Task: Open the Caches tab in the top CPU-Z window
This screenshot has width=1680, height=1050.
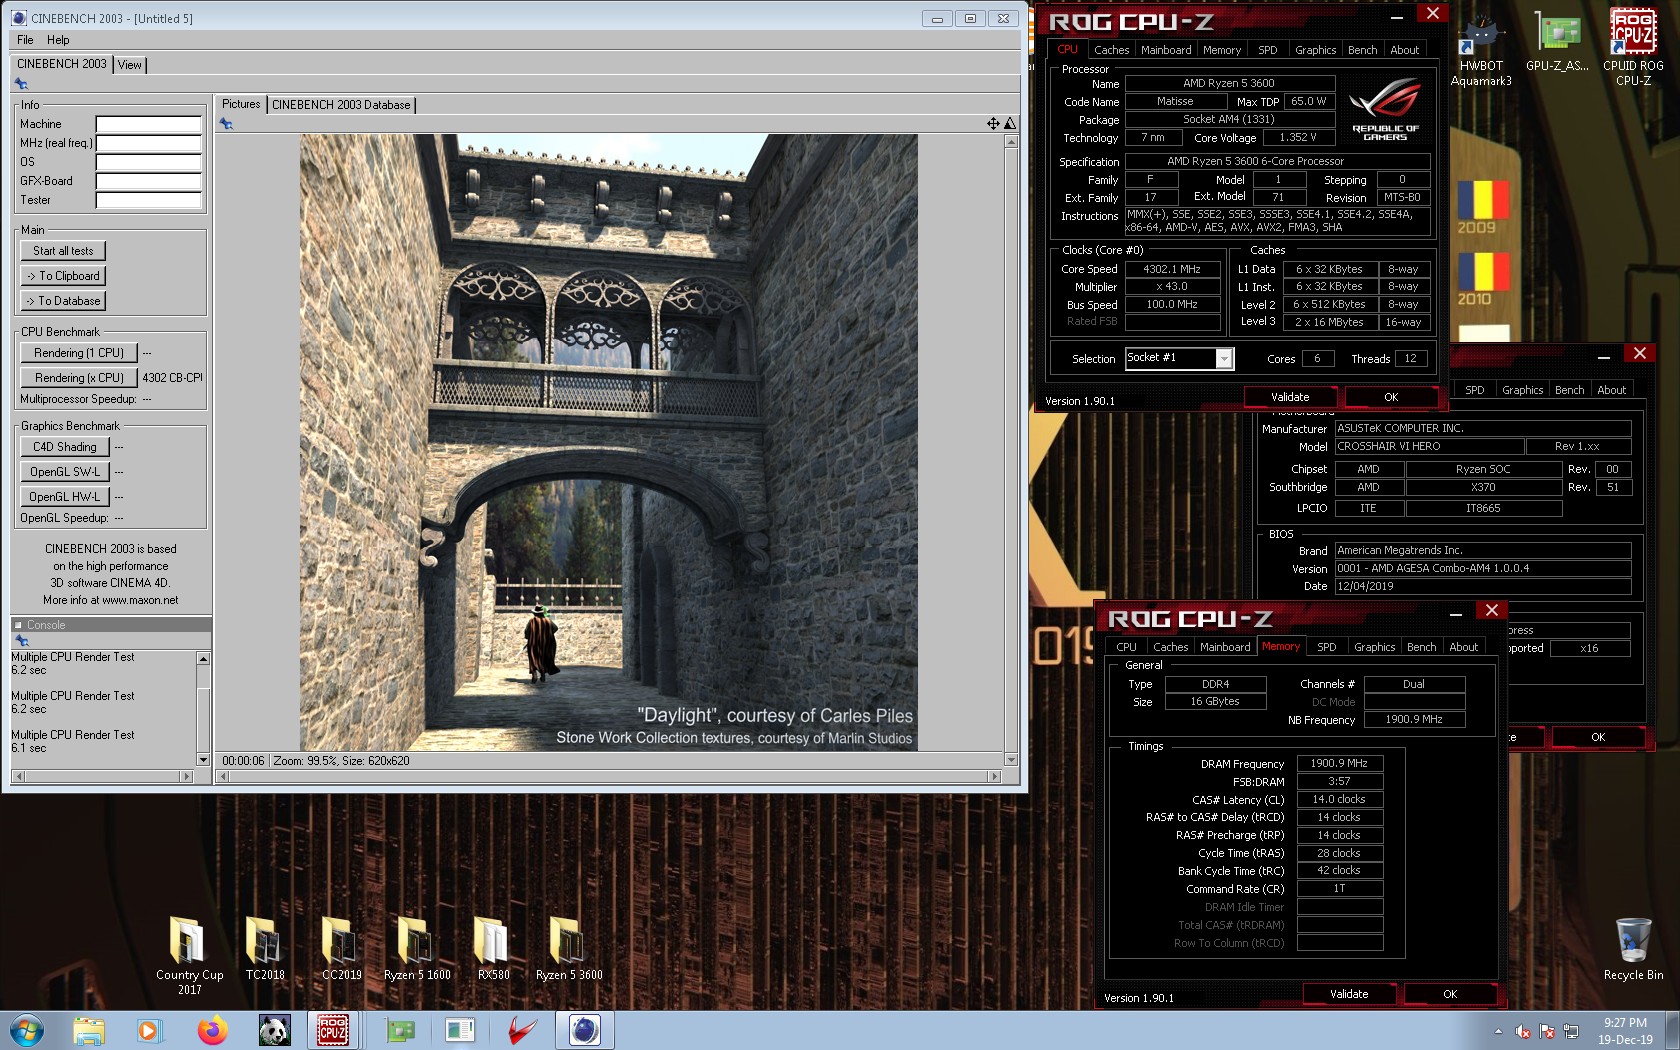Action: coord(1111,50)
